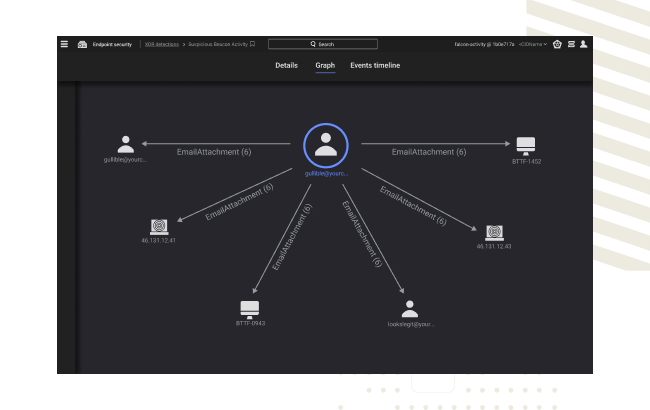
Task: Select the Graph tab
Action: pyautogui.click(x=325, y=66)
